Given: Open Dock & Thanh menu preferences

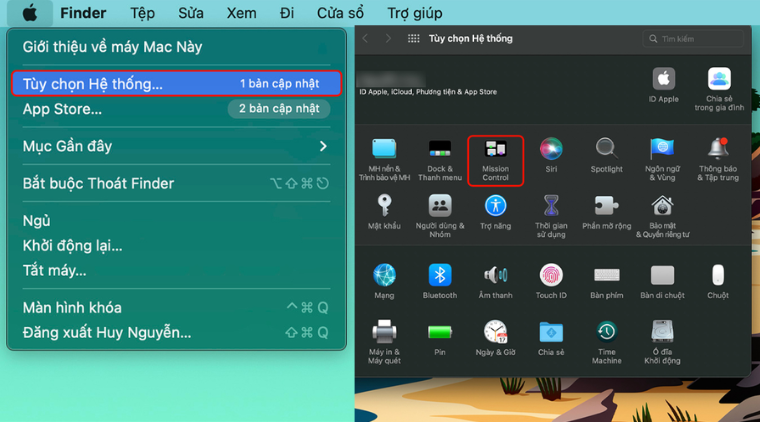Looking at the screenshot, I should coord(440,160).
